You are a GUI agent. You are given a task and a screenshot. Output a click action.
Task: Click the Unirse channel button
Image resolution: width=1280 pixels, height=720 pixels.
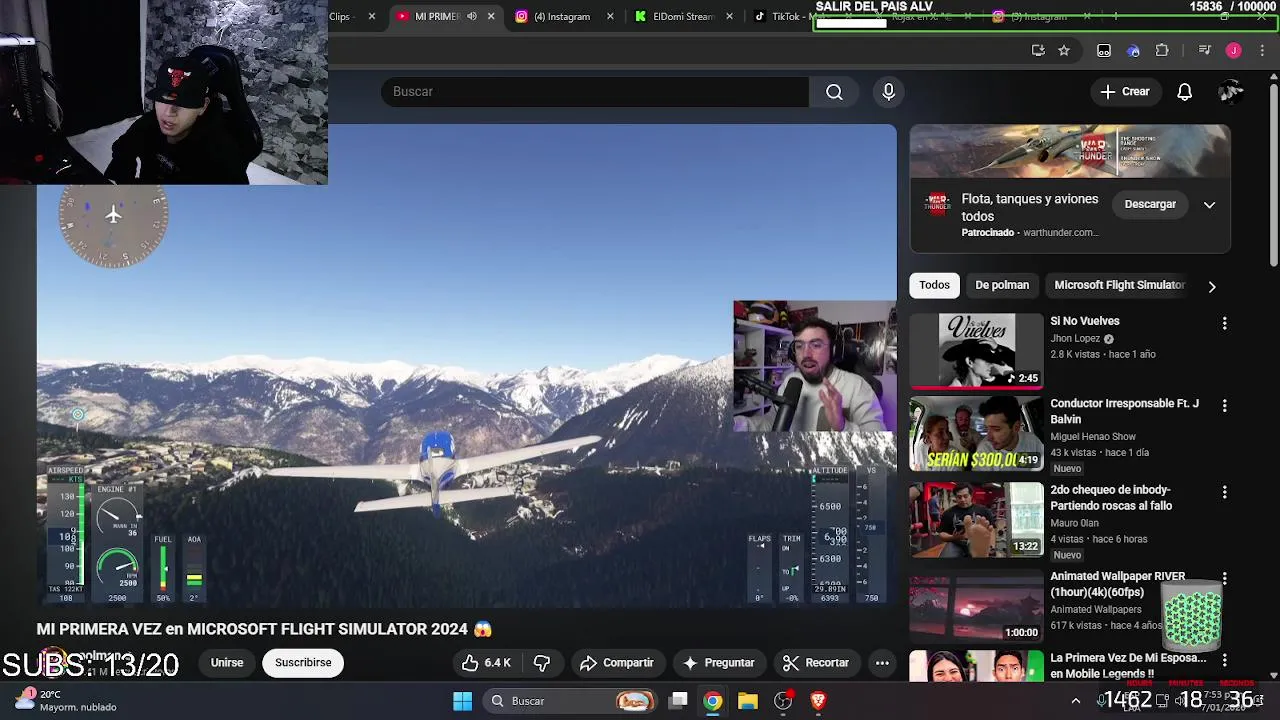pos(227,663)
